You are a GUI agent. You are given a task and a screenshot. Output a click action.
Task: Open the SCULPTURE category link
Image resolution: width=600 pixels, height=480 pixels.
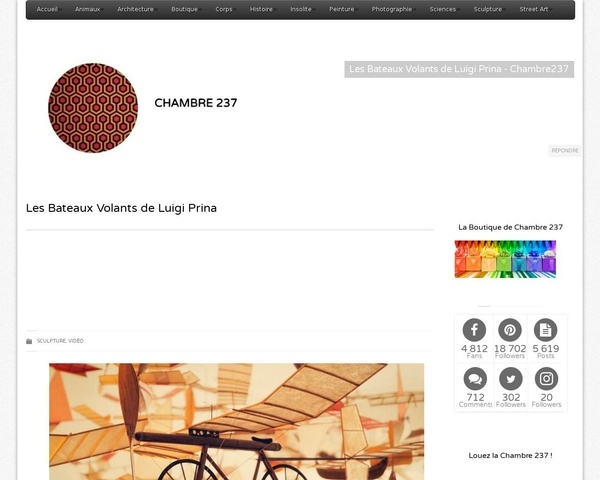[x=51, y=341]
